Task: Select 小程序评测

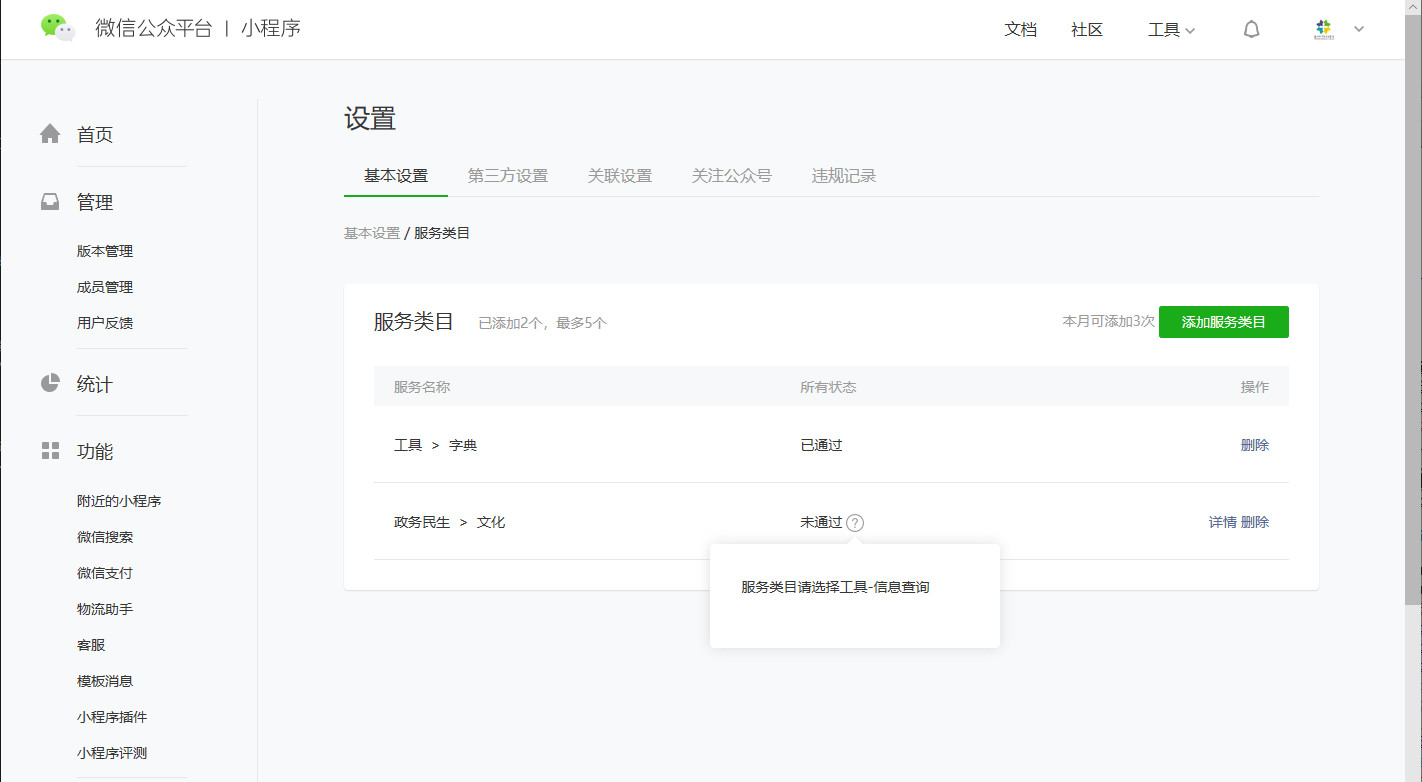Action: (x=112, y=753)
